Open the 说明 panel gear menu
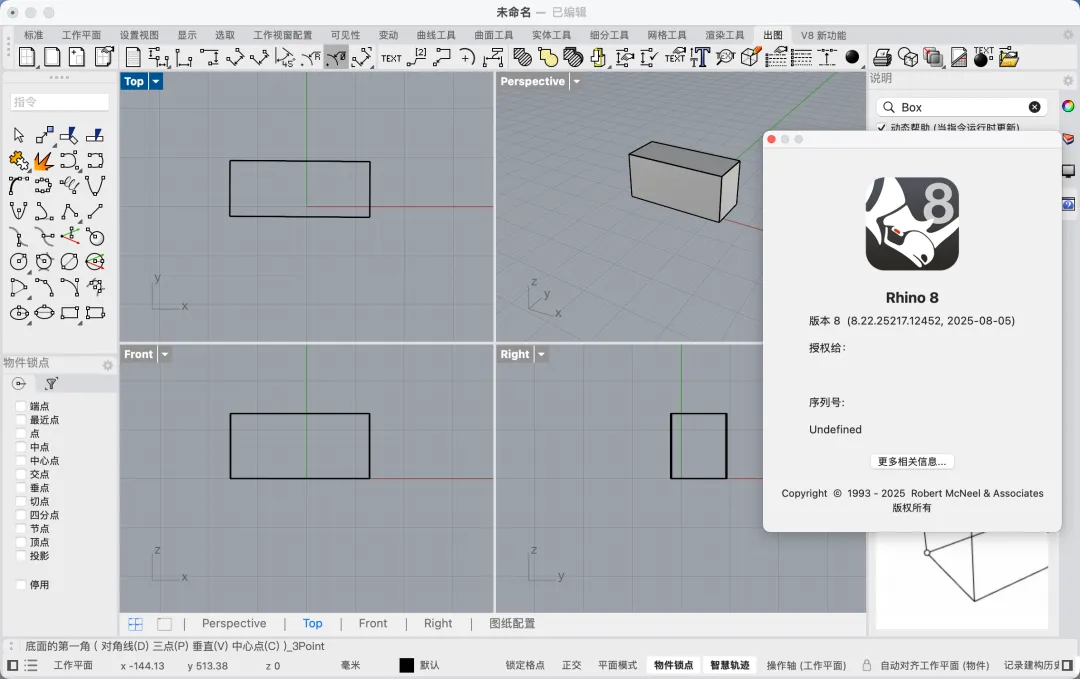The width and height of the screenshot is (1080, 679). pyautogui.click(x=1068, y=81)
